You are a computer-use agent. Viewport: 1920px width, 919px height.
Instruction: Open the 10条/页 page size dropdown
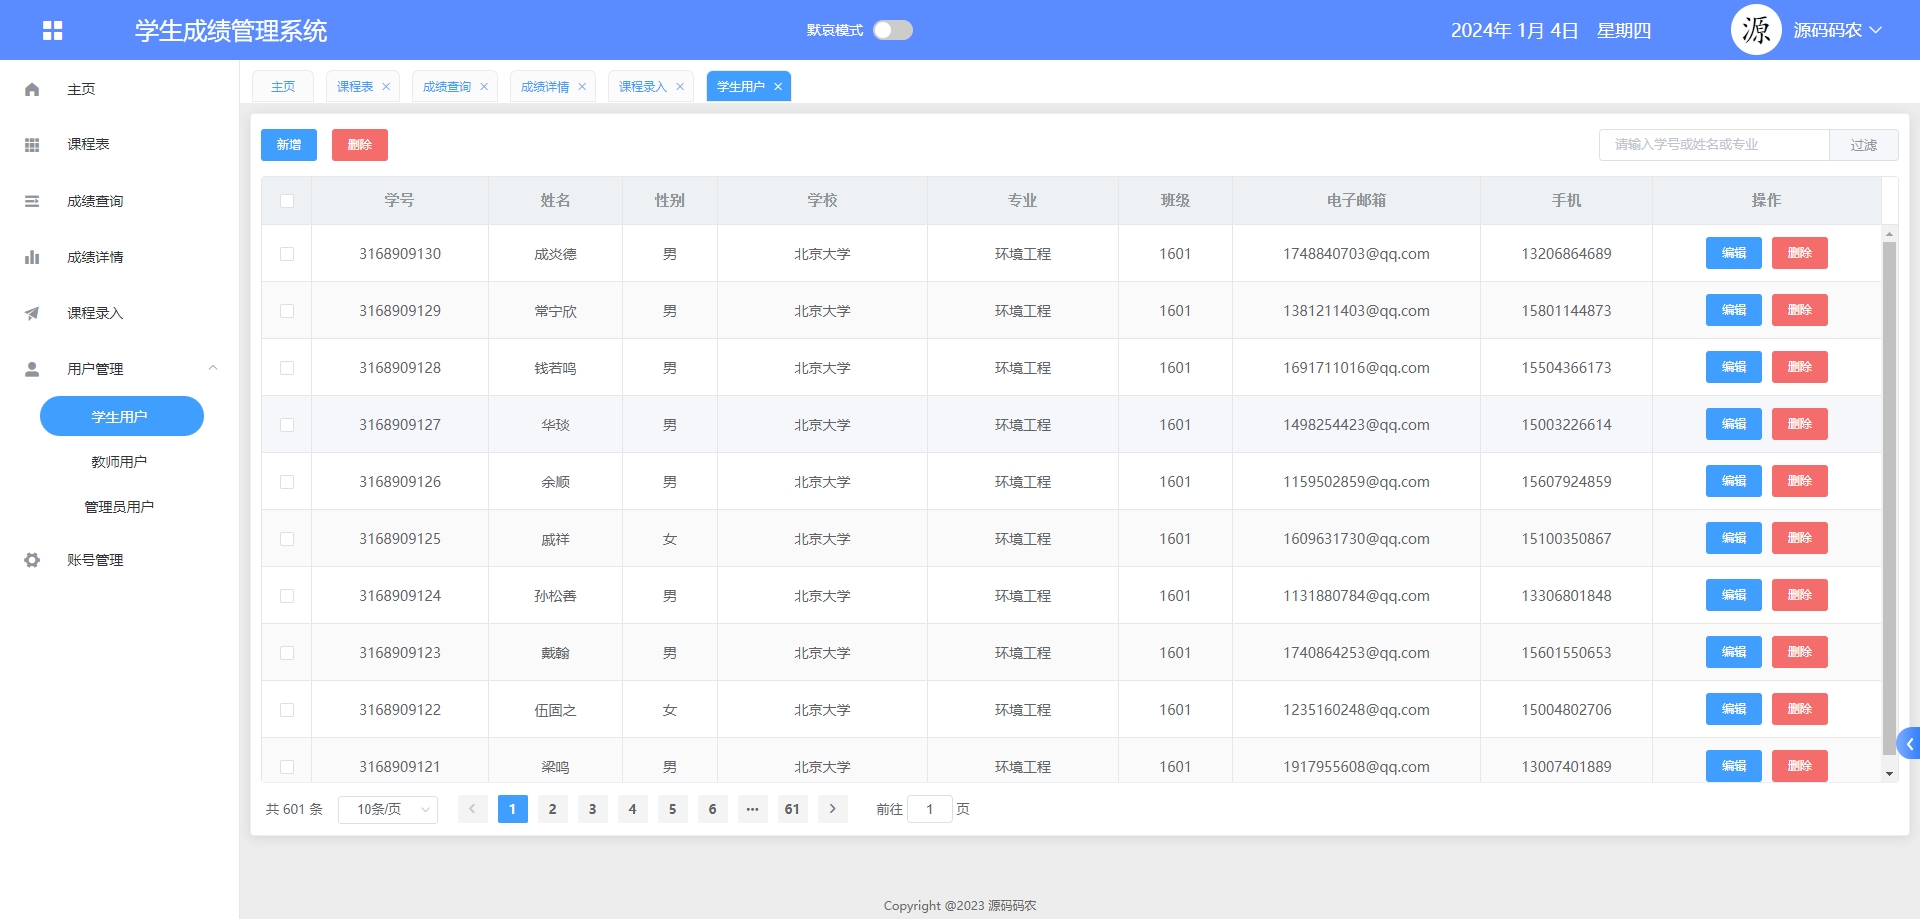coord(388,809)
